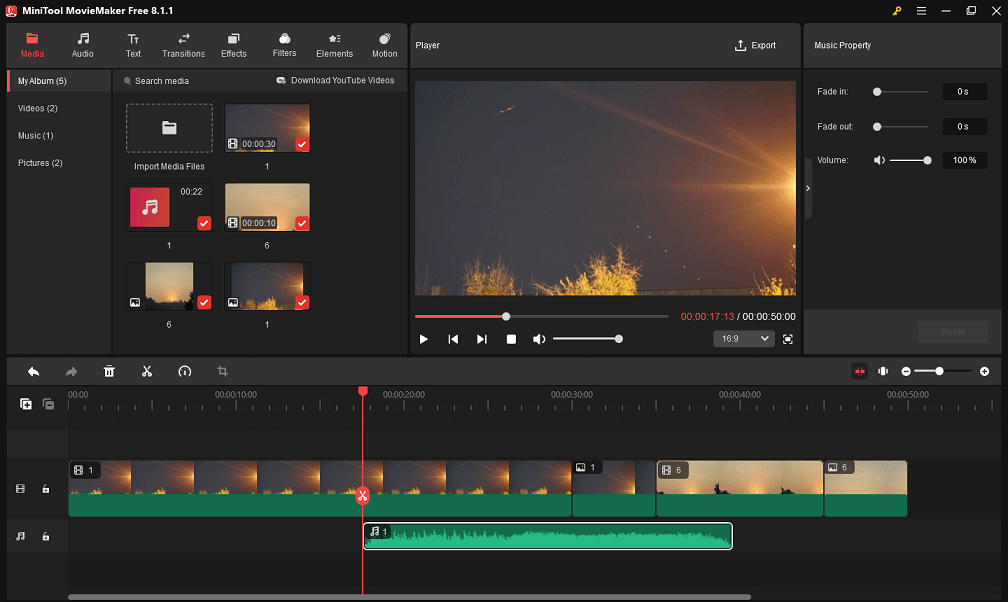Screen dimensions: 1008x602
Task: Stop the playback
Action: [x=511, y=339]
